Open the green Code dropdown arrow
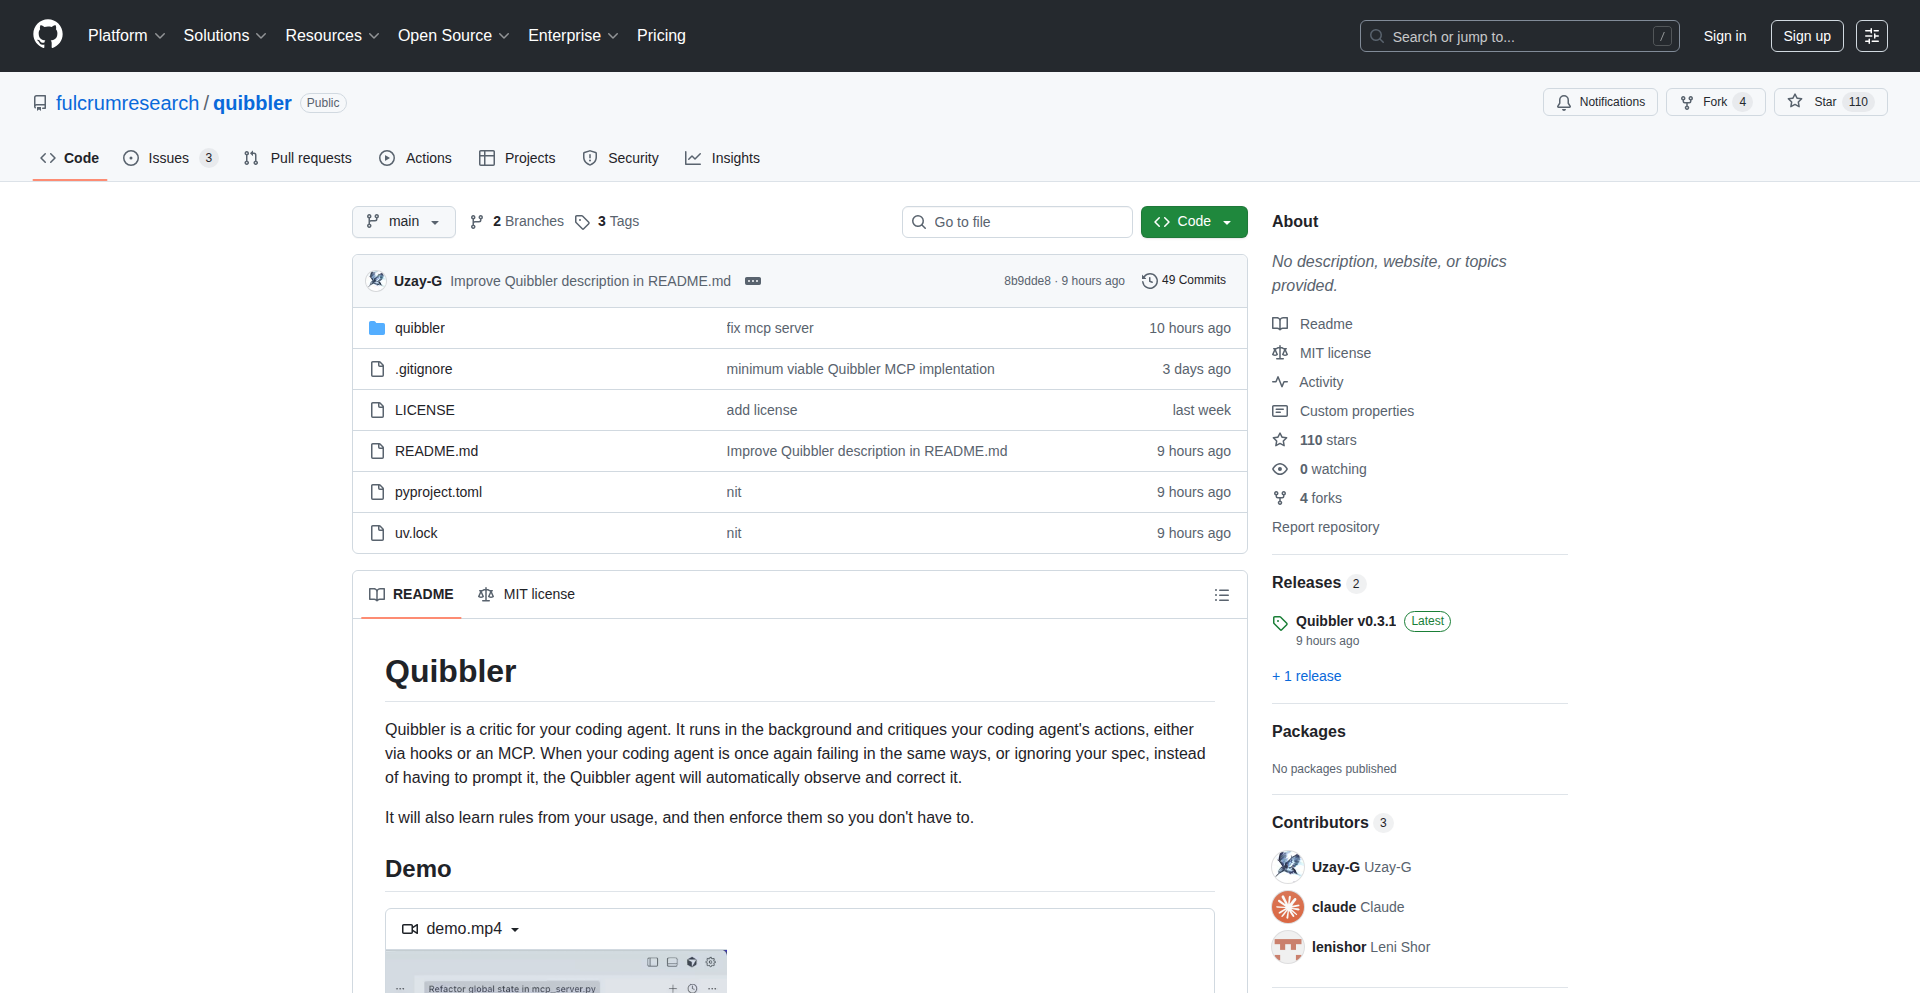1920x993 pixels. tap(1228, 221)
